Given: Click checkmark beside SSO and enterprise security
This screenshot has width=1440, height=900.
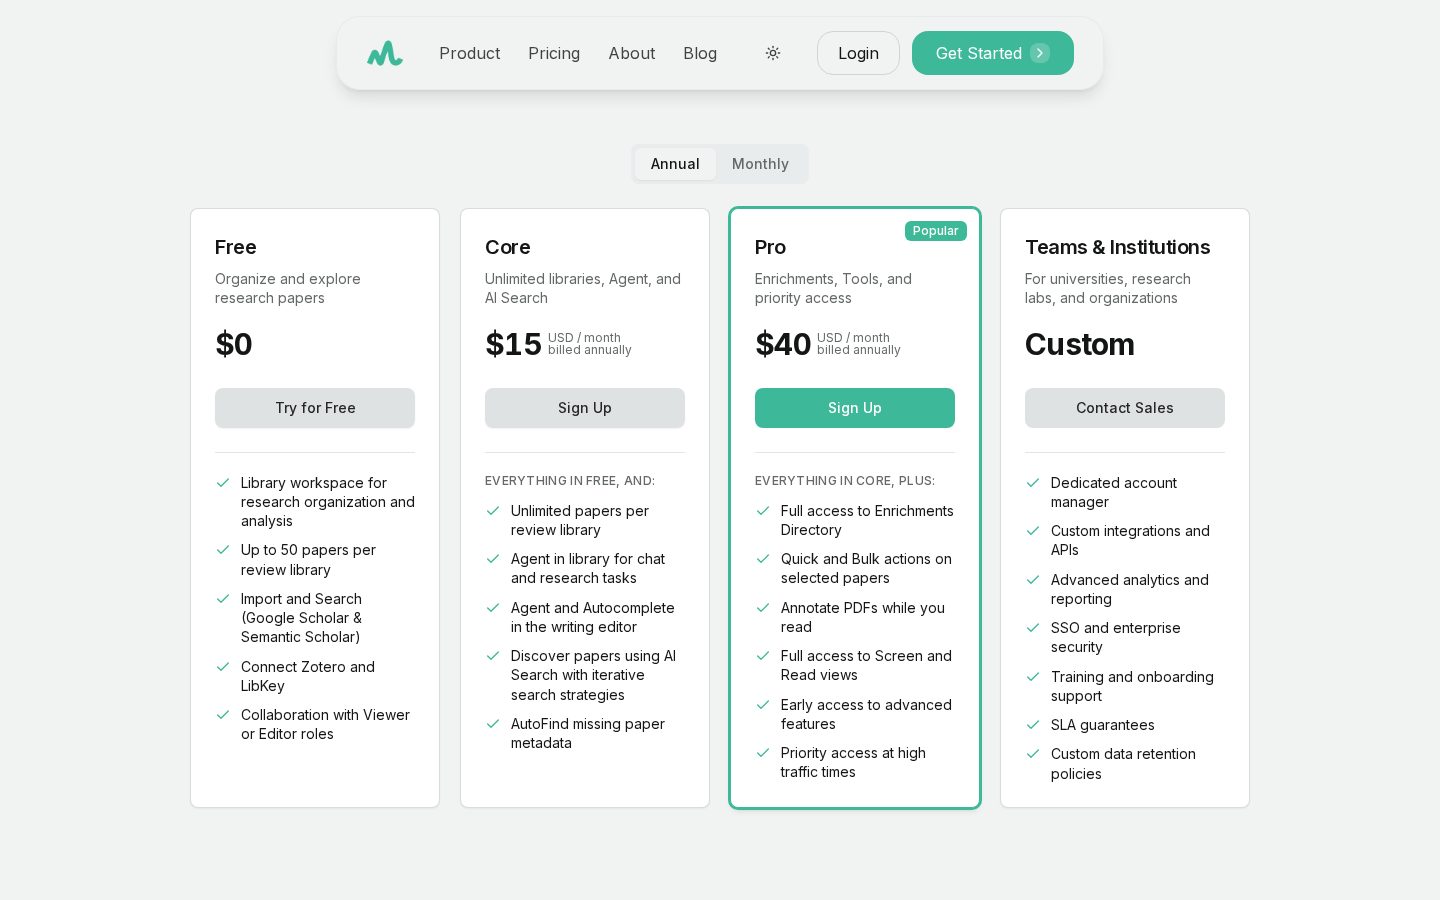Looking at the screenshot, I should point(1033,628).
